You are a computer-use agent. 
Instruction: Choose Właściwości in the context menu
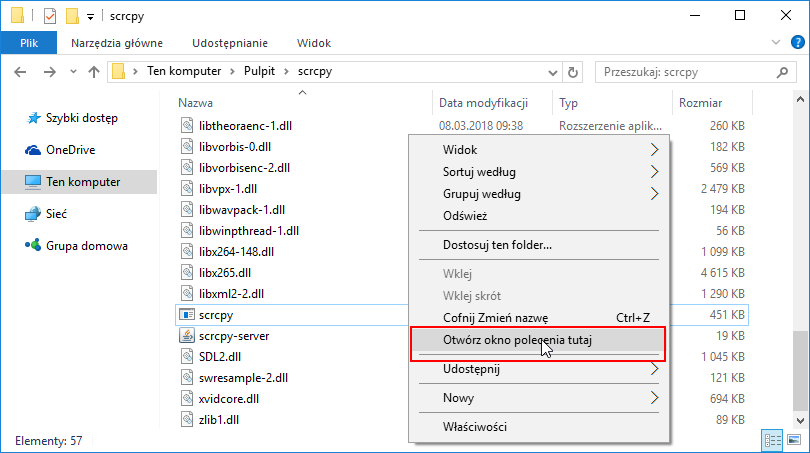pos(539,427)
